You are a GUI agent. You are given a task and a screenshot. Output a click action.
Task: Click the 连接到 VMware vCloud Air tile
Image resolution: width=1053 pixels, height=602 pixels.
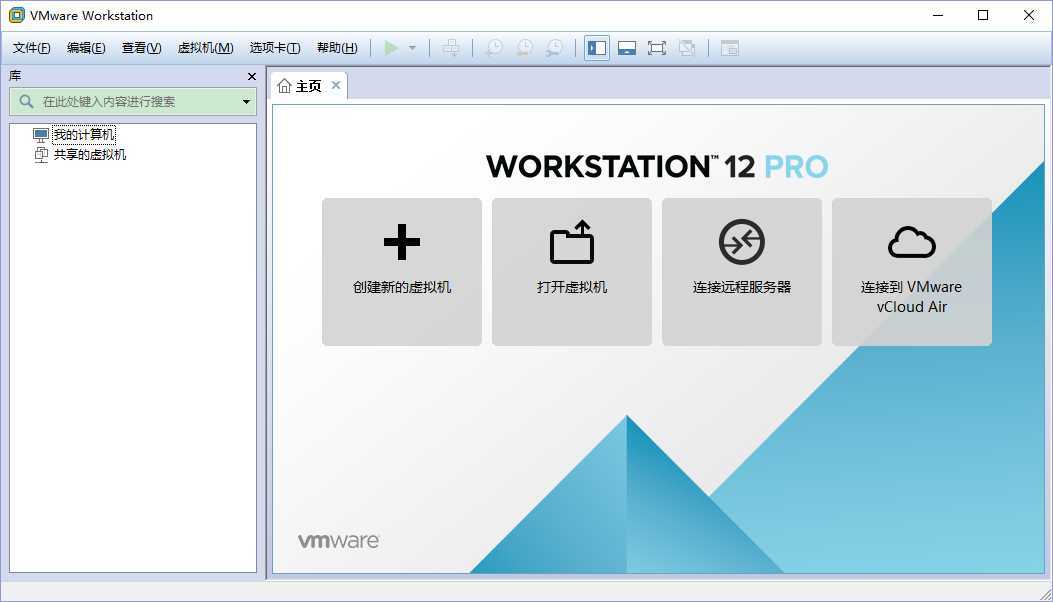click(x=911, y=271)
